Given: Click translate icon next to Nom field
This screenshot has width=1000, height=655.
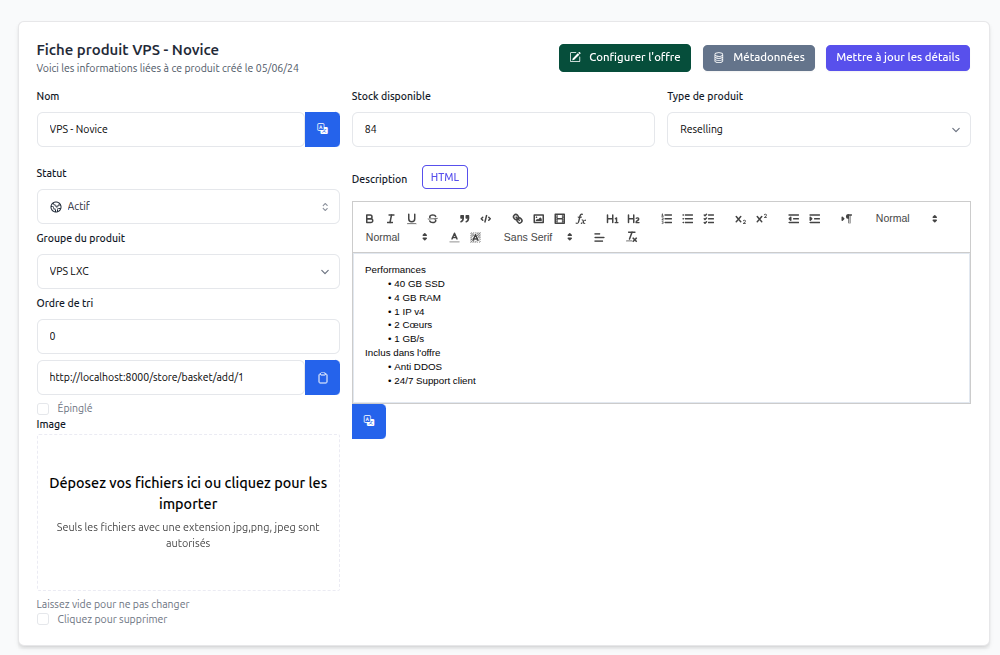Looking at the screenshot, I should [x=322, y=130].
